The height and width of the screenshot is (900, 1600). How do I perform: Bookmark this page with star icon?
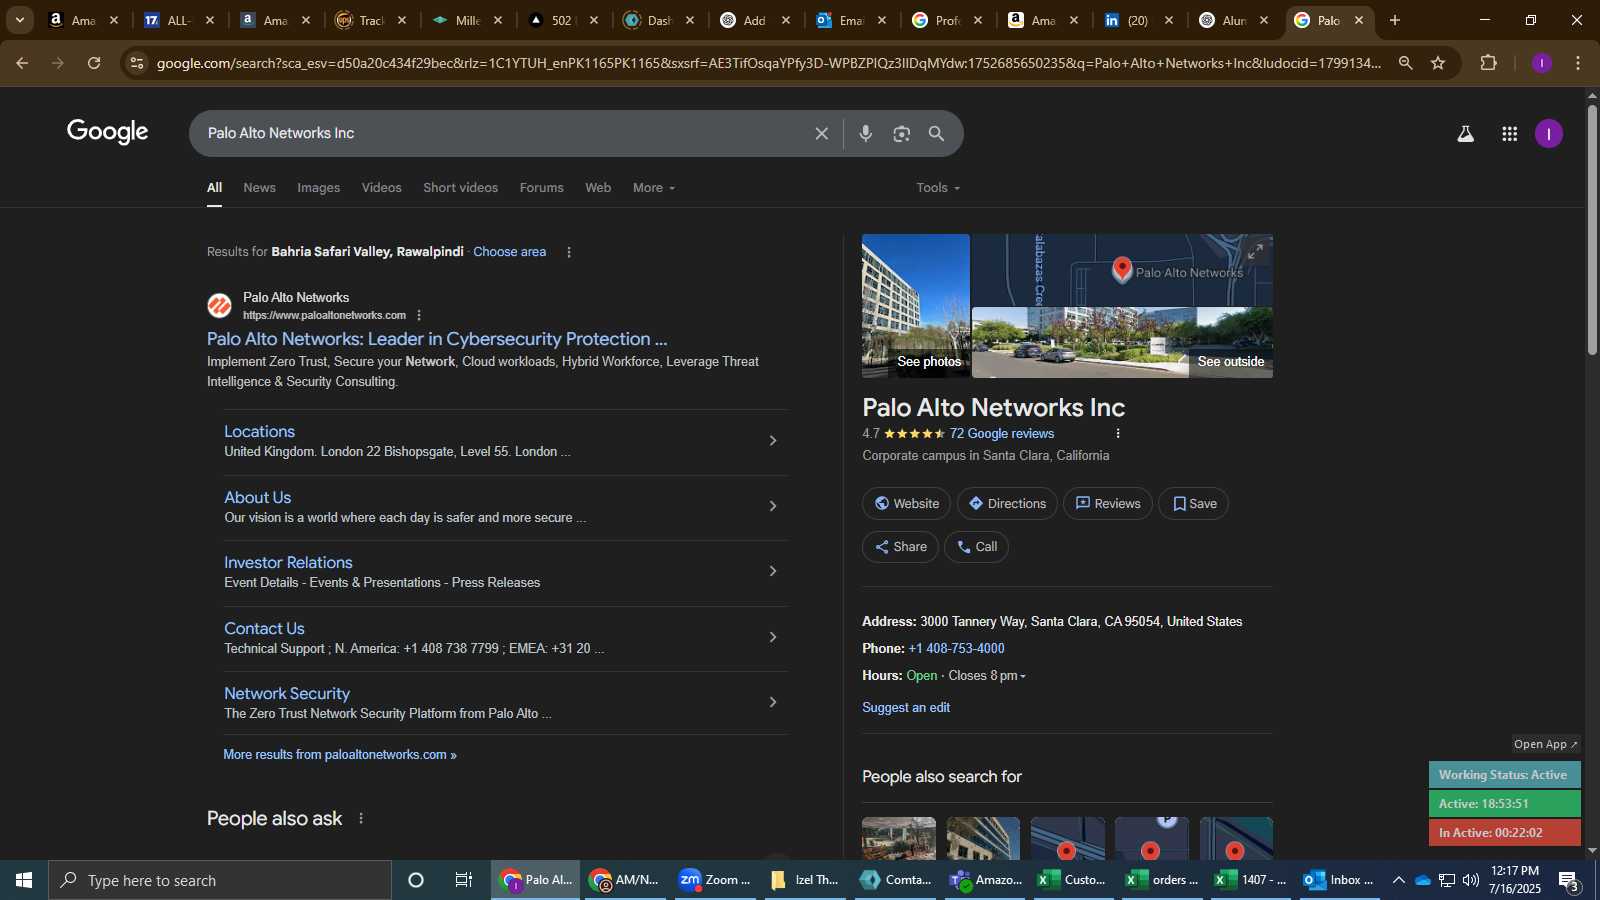pyautogui.click(x=1438, y=63)
